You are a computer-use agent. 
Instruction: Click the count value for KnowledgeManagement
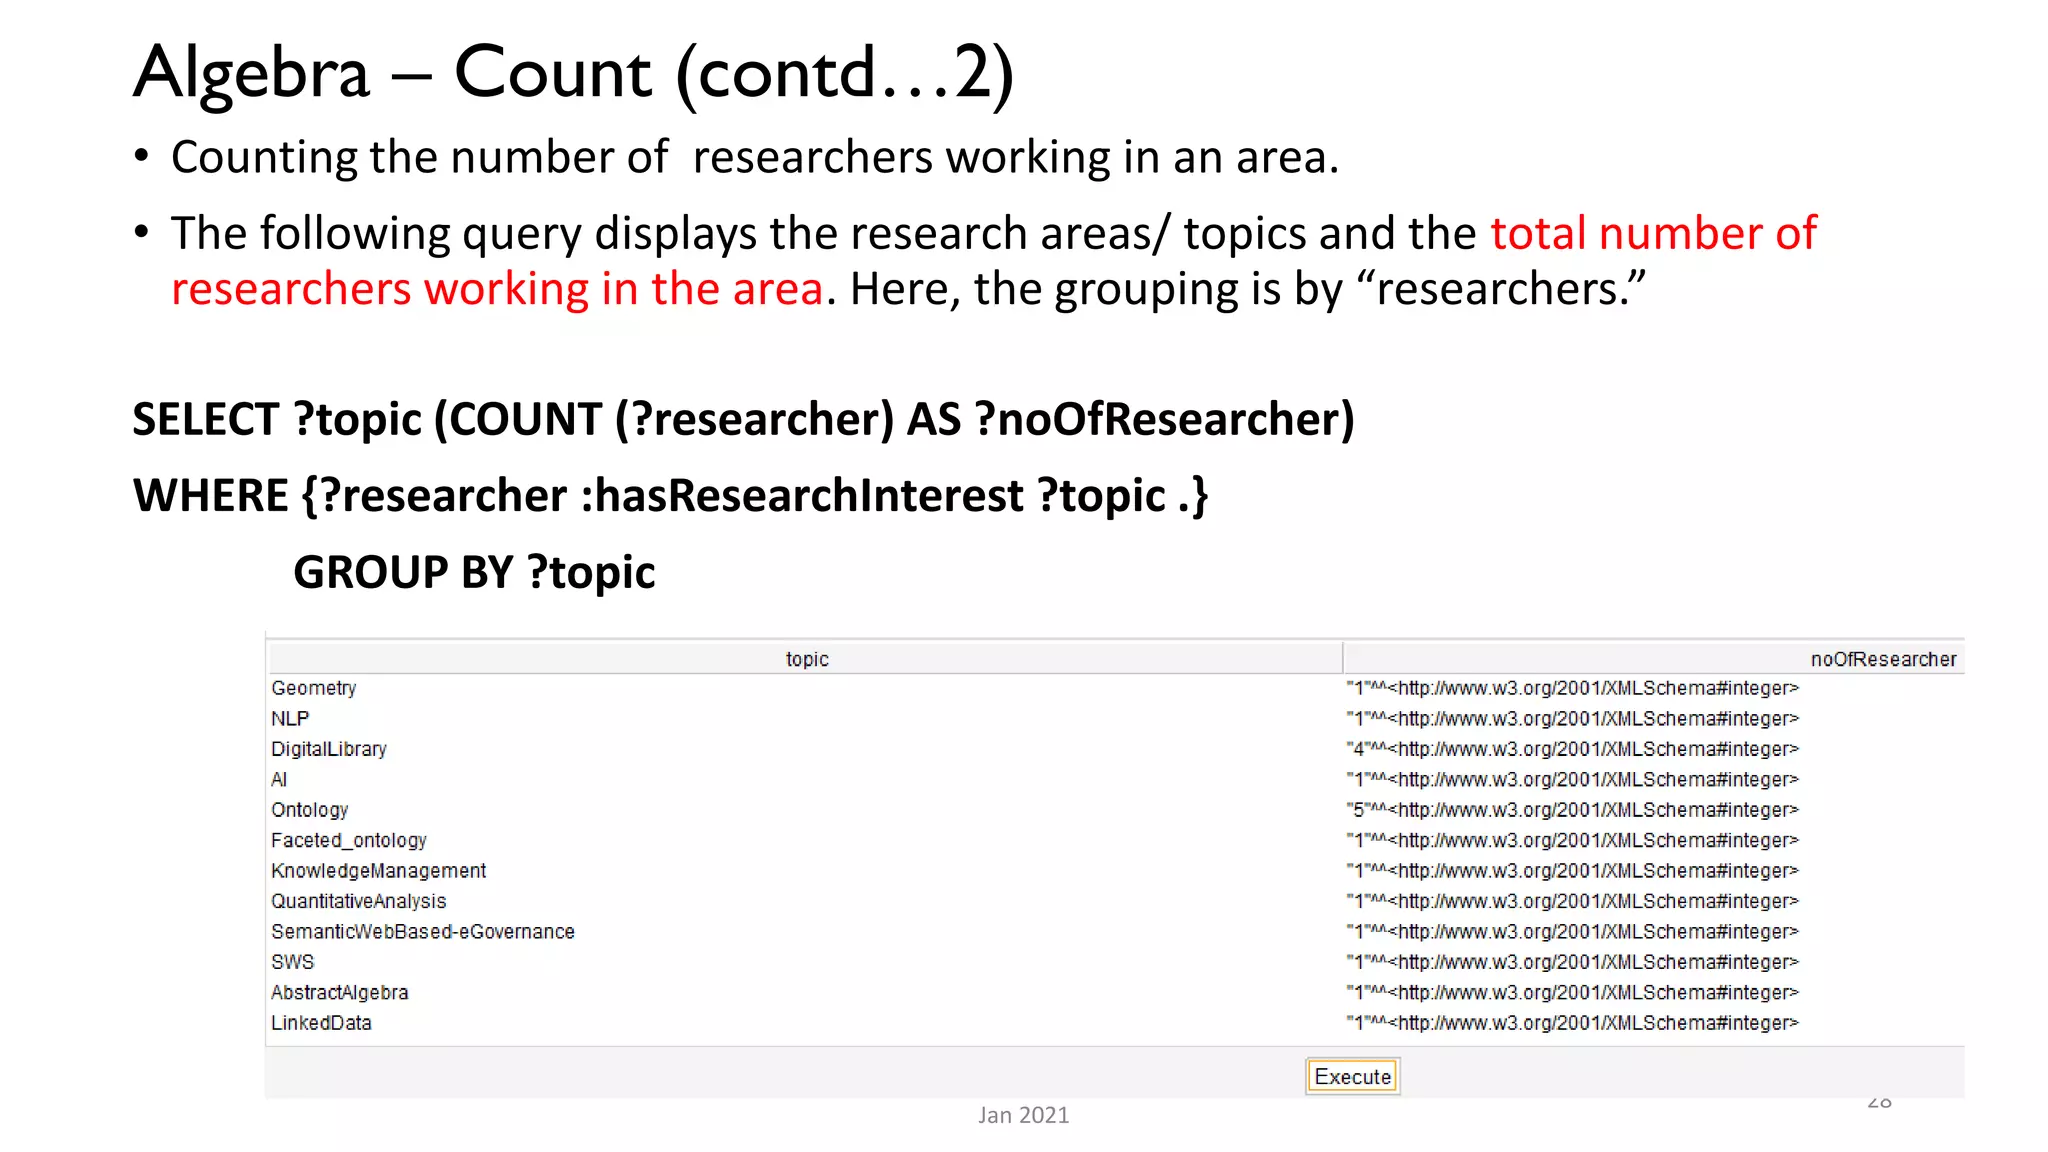pos(1572,871)
